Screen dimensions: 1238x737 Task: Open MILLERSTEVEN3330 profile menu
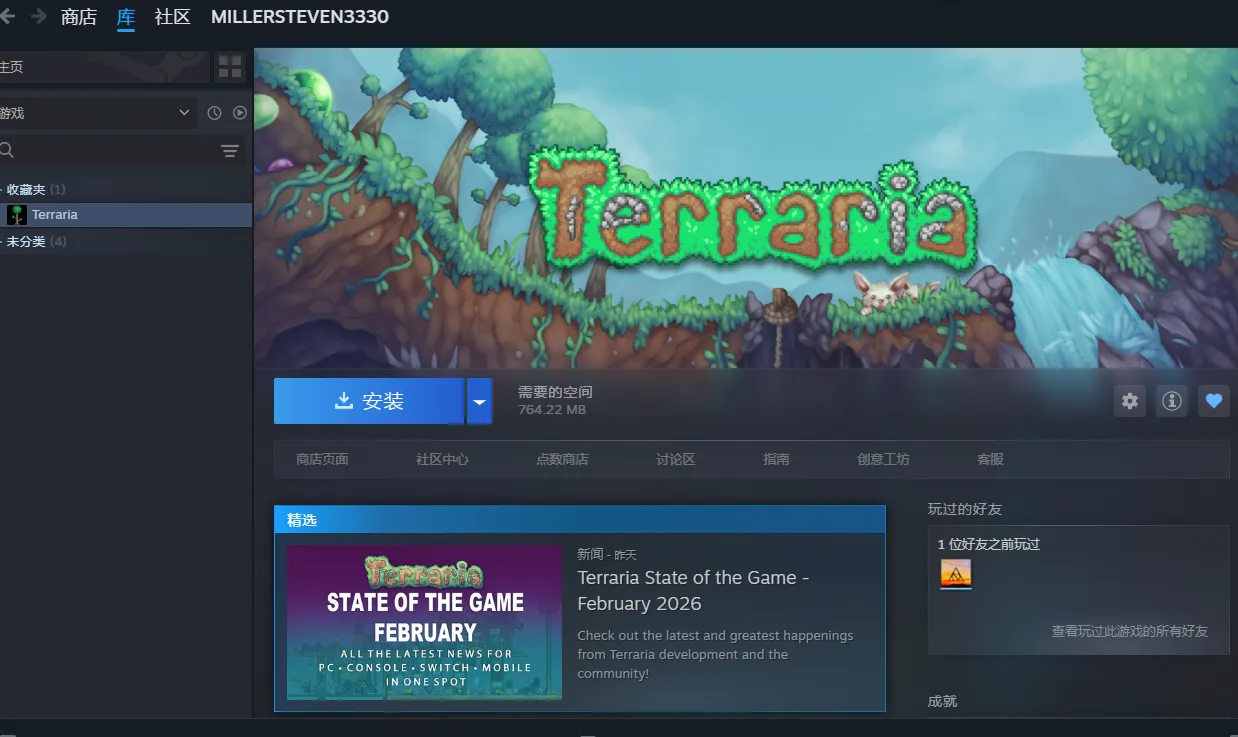tap(300, 17)
